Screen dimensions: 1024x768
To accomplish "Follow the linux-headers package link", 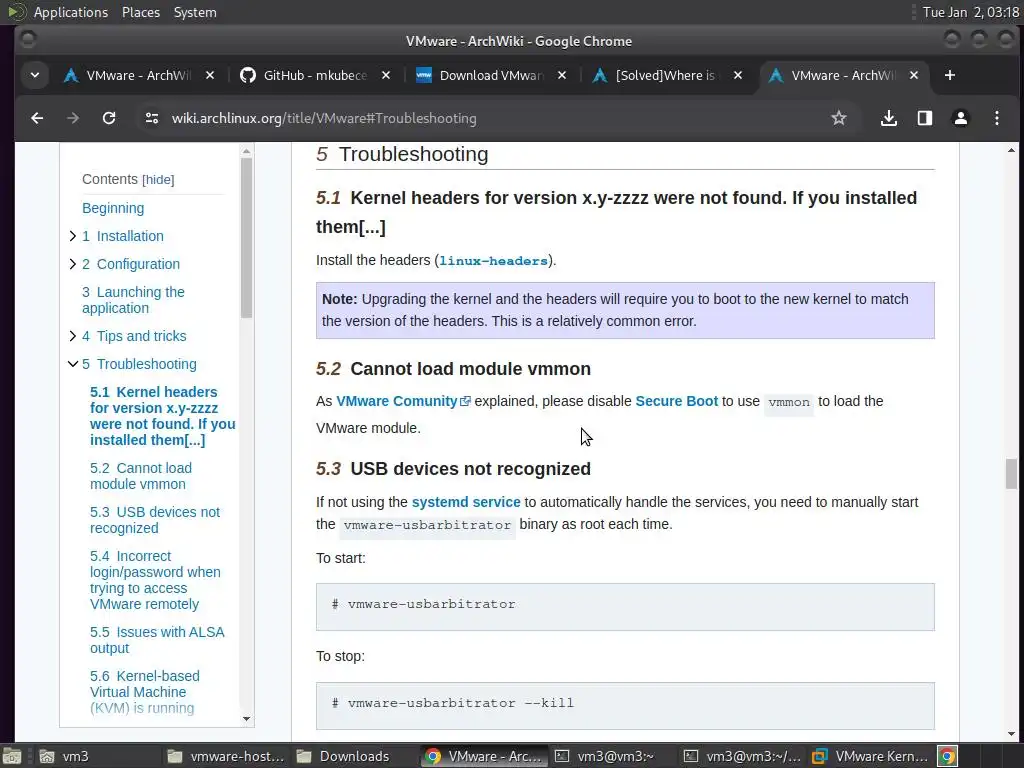I will [x=493, y=261].
